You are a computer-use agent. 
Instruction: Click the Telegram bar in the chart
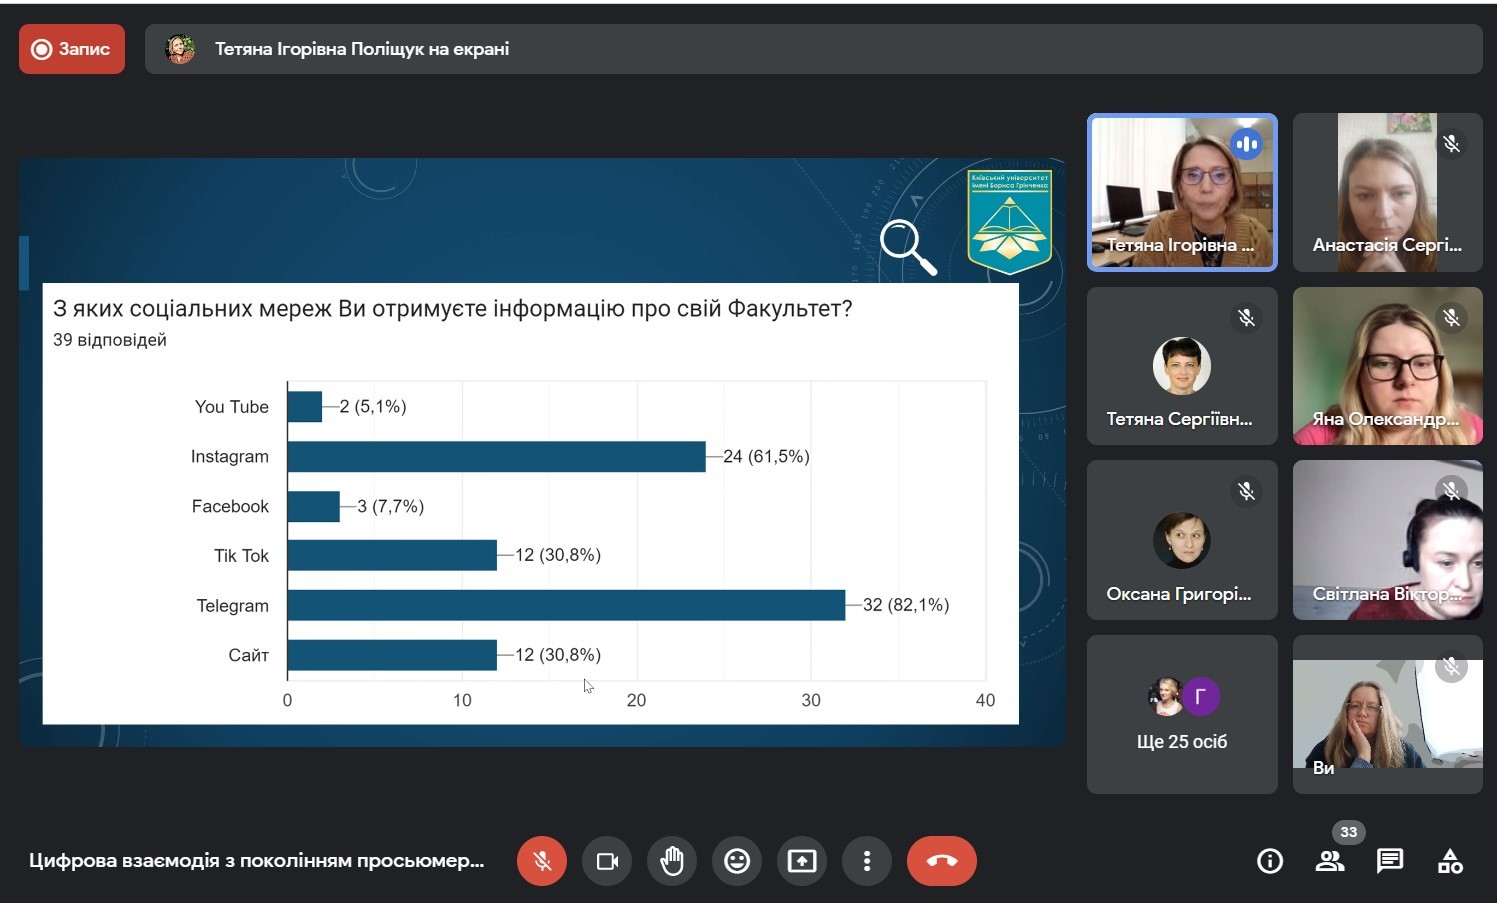click(x=566, y=605)
